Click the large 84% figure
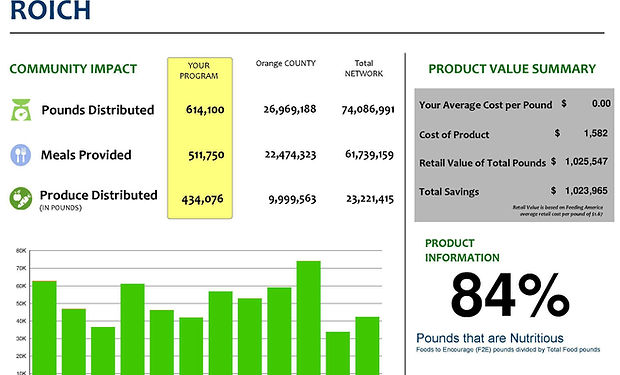Screen dimensions: 620x375 pos(510,296)
